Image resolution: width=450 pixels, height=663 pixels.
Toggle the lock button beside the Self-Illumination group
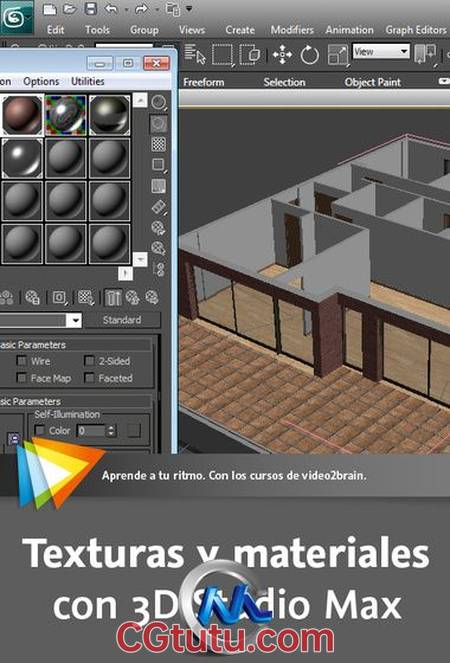click(14, 438)
